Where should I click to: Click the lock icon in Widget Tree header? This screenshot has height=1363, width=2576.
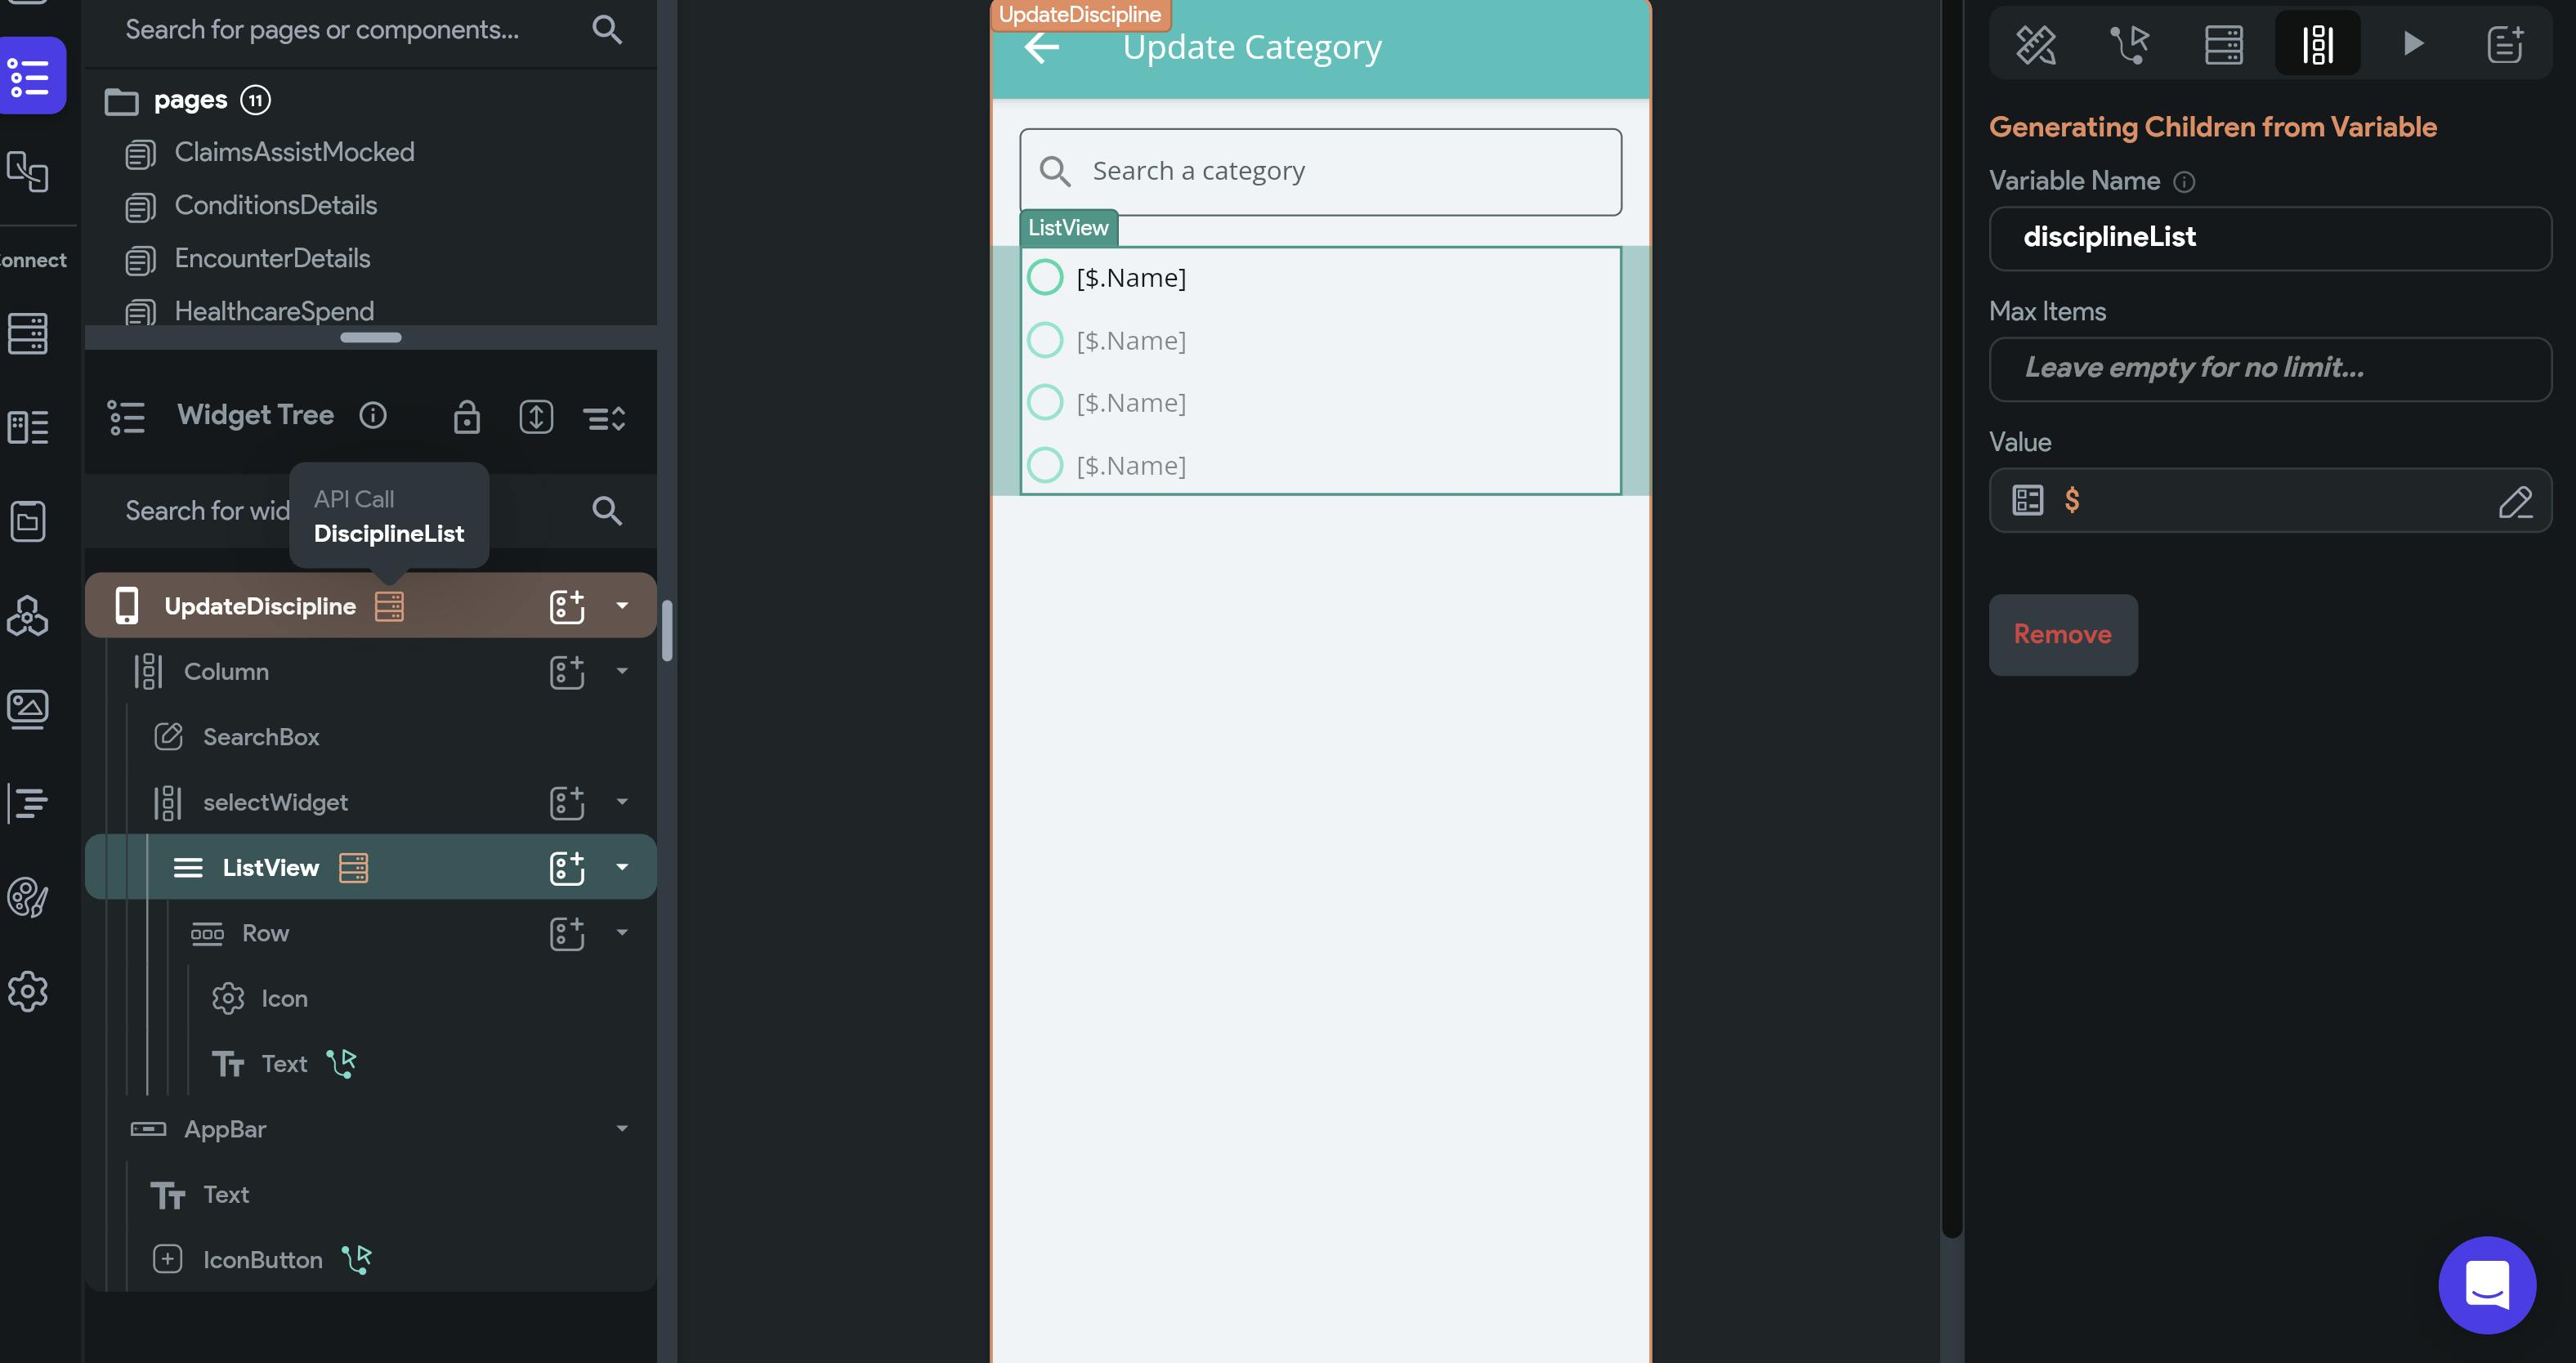pos(467,416)
